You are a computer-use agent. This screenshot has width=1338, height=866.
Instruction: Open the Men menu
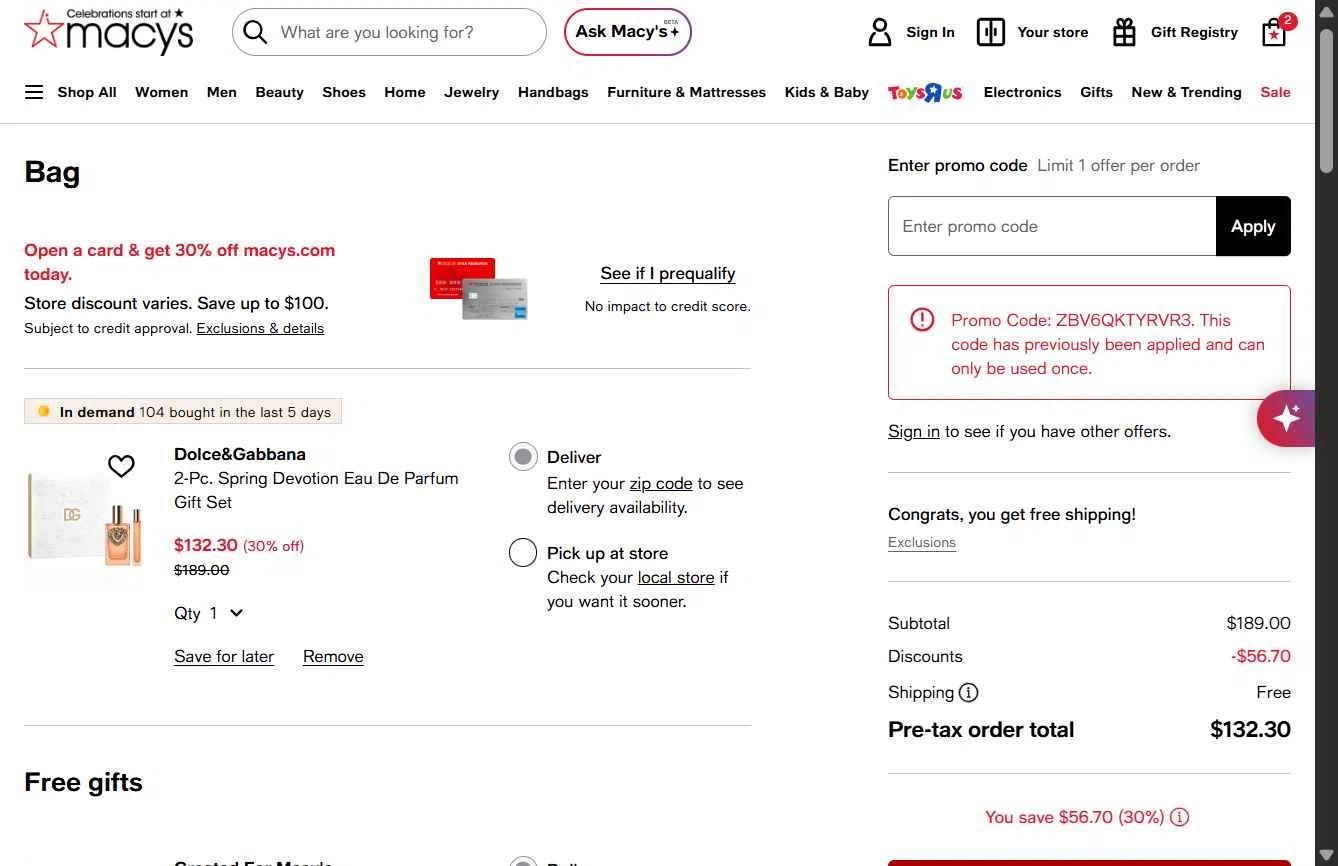pos(222,92)
